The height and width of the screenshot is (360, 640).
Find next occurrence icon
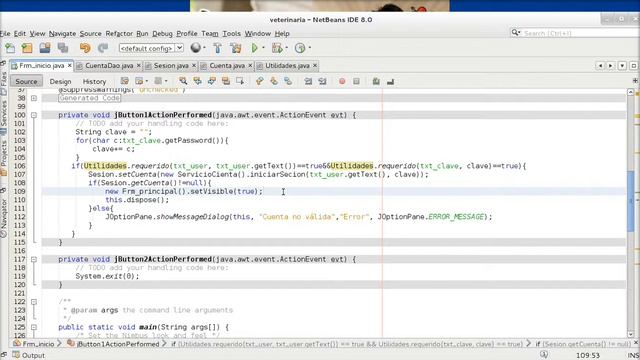tap(211, 81)
